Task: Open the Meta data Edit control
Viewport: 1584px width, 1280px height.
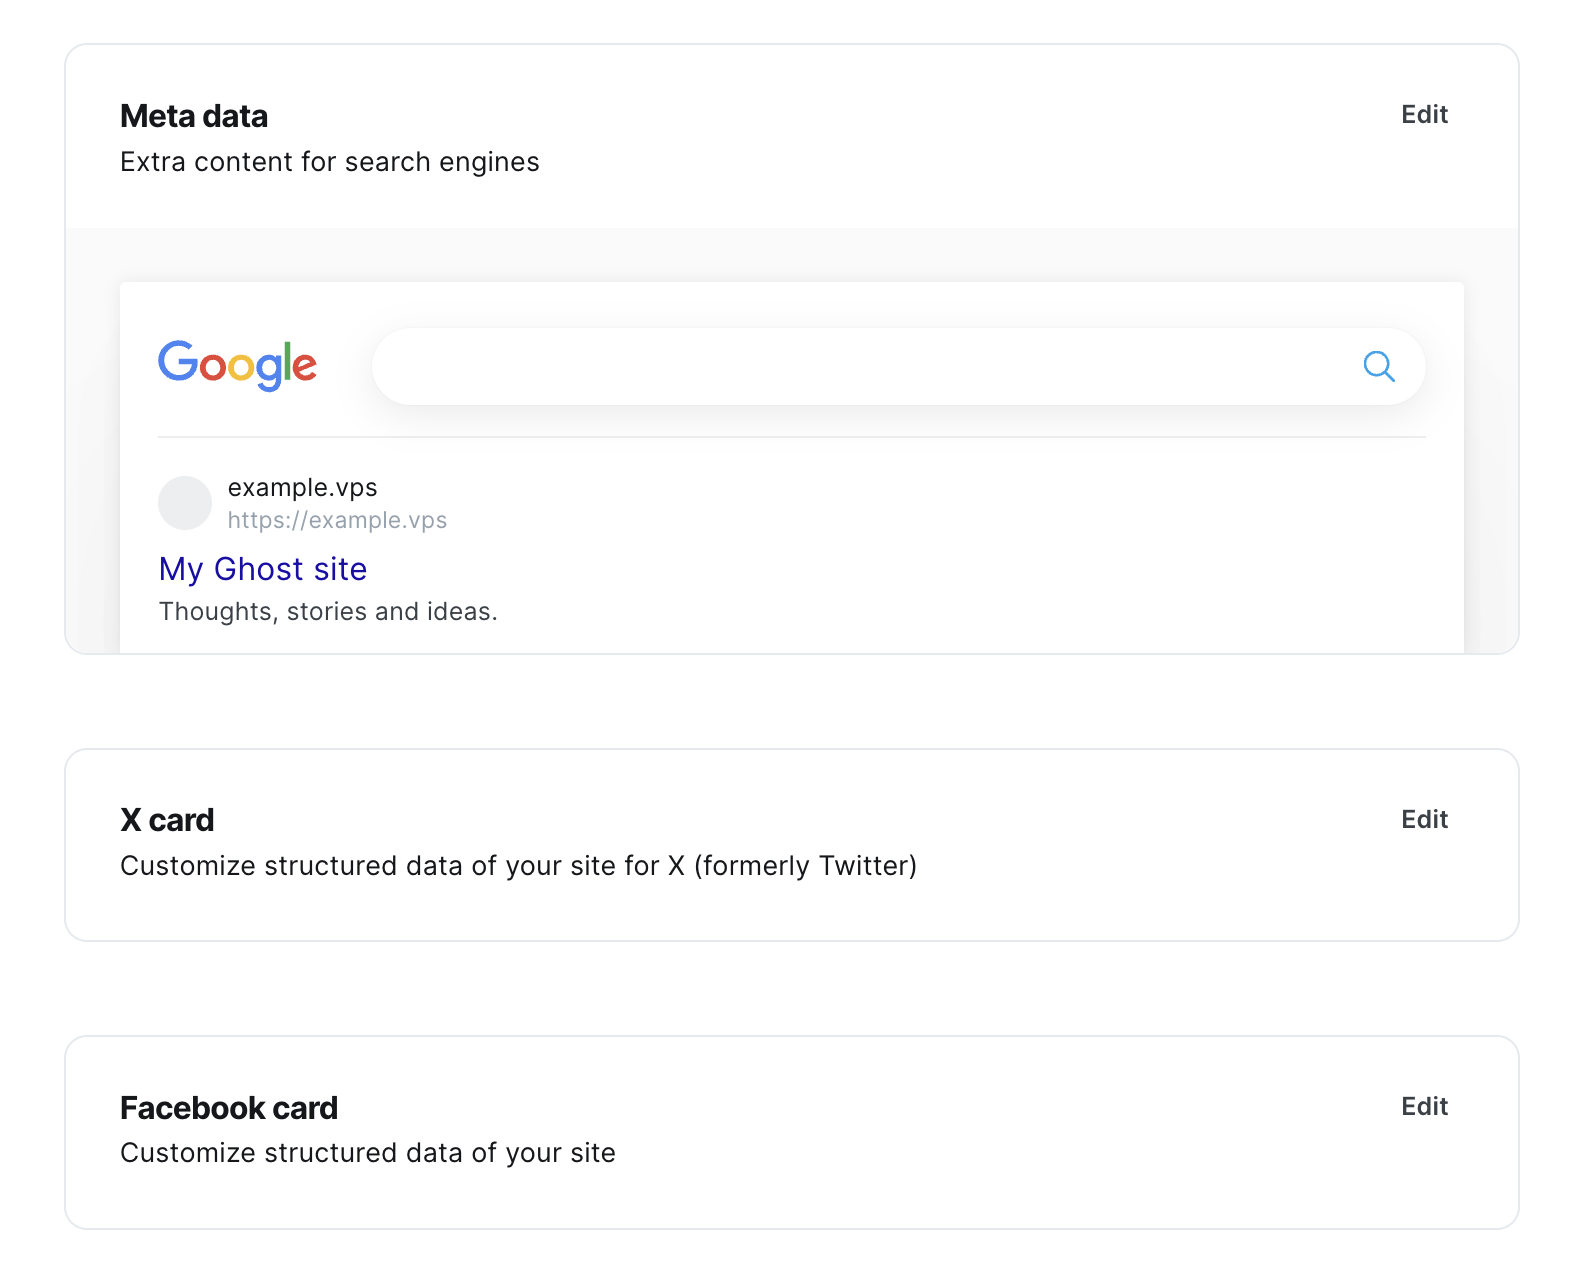Action: tap(1424, 115)
